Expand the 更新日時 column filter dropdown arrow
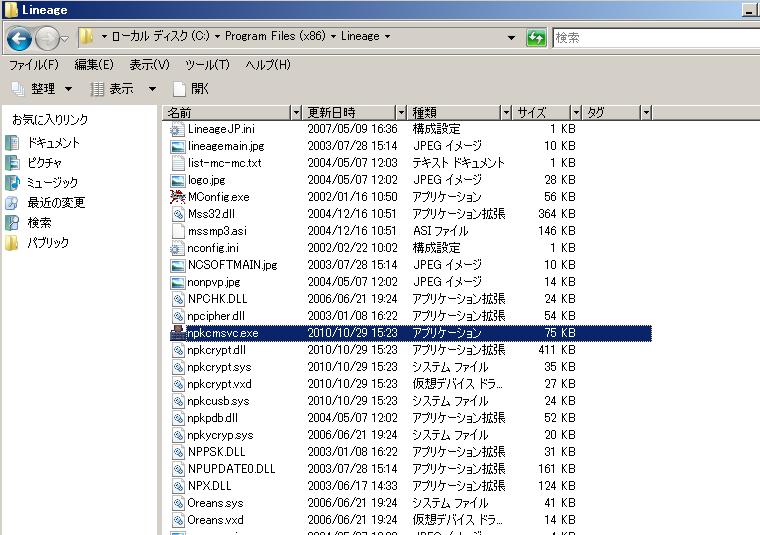 coord(402,112)
